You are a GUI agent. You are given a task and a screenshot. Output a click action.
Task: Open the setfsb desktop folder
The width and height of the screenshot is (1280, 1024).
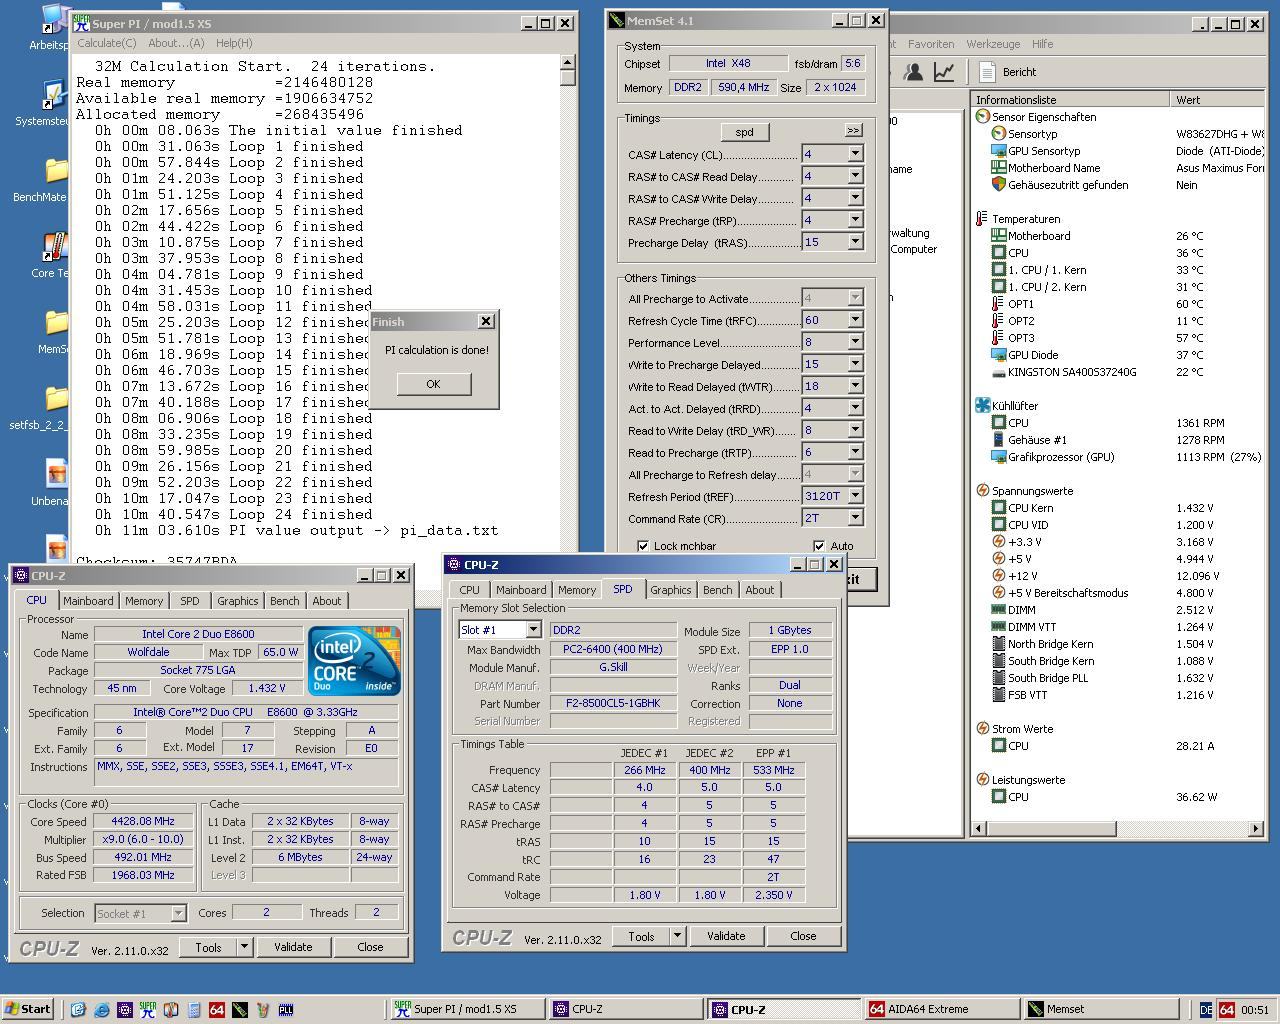(x=55, y=400)
